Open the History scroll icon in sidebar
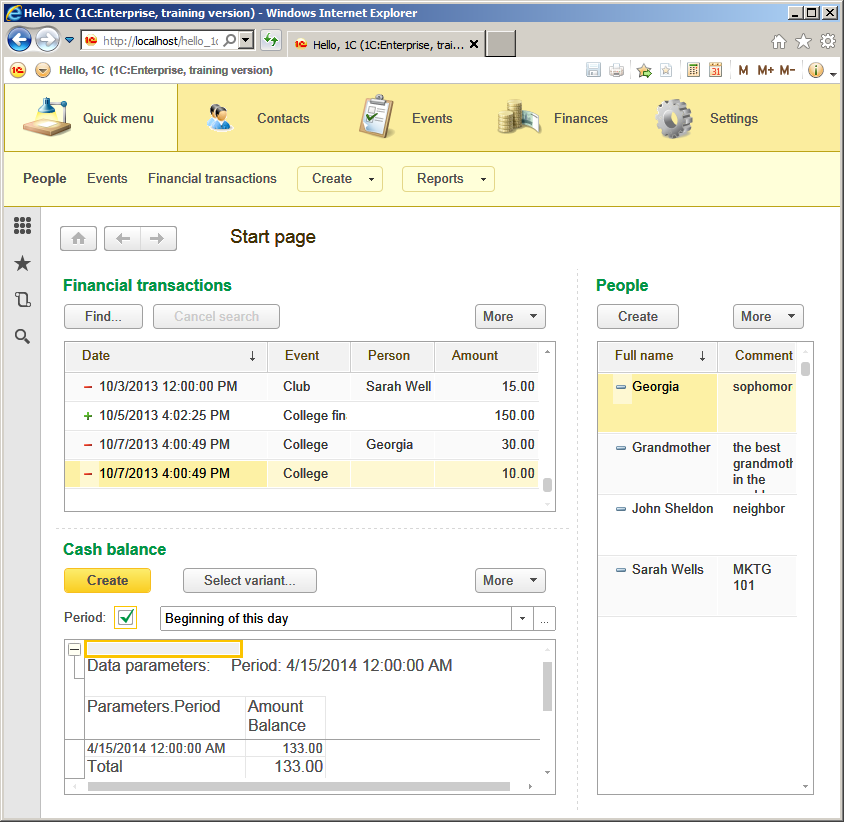Viewport: 844px width, 822px height. pos(22,300)
